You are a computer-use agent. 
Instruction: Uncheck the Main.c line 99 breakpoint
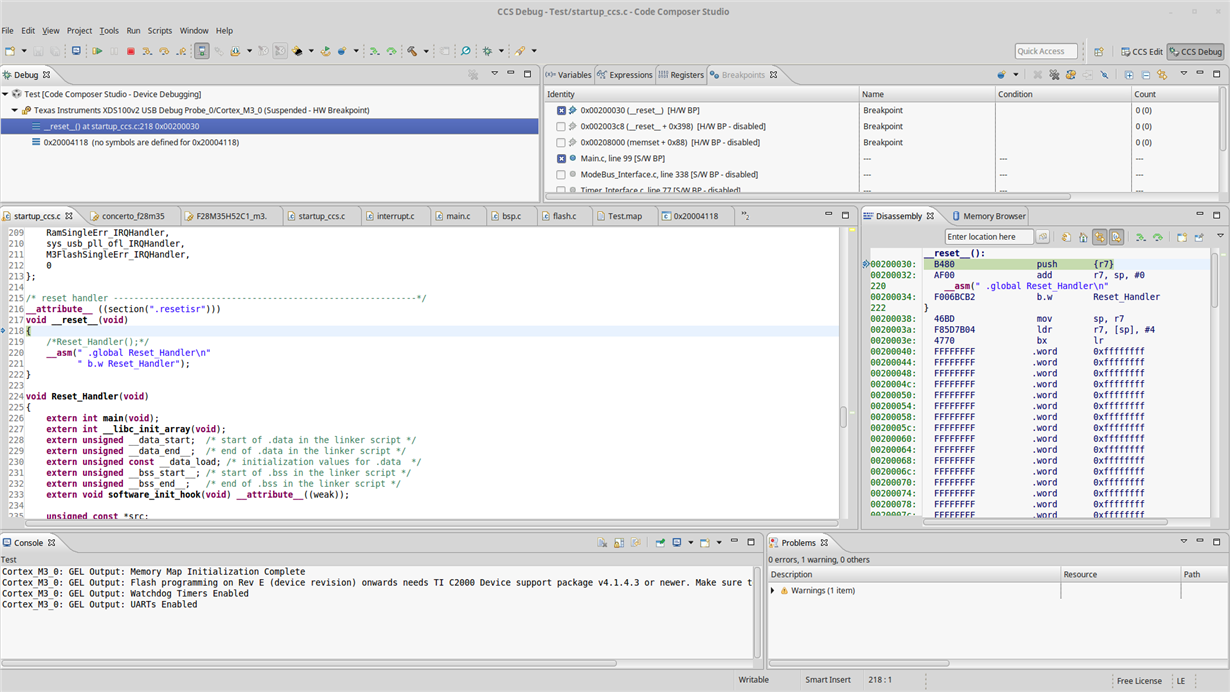click(x=561, y=158)
